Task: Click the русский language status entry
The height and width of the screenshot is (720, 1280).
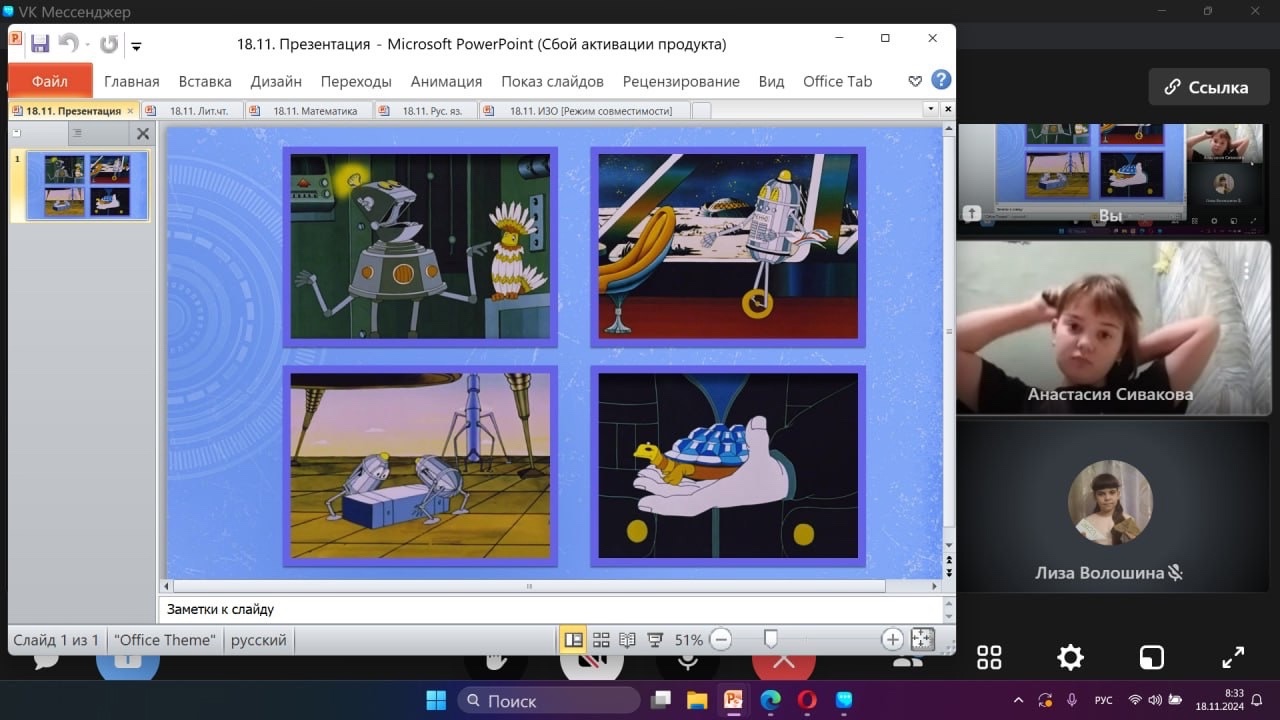Action: tap(258, 640)
